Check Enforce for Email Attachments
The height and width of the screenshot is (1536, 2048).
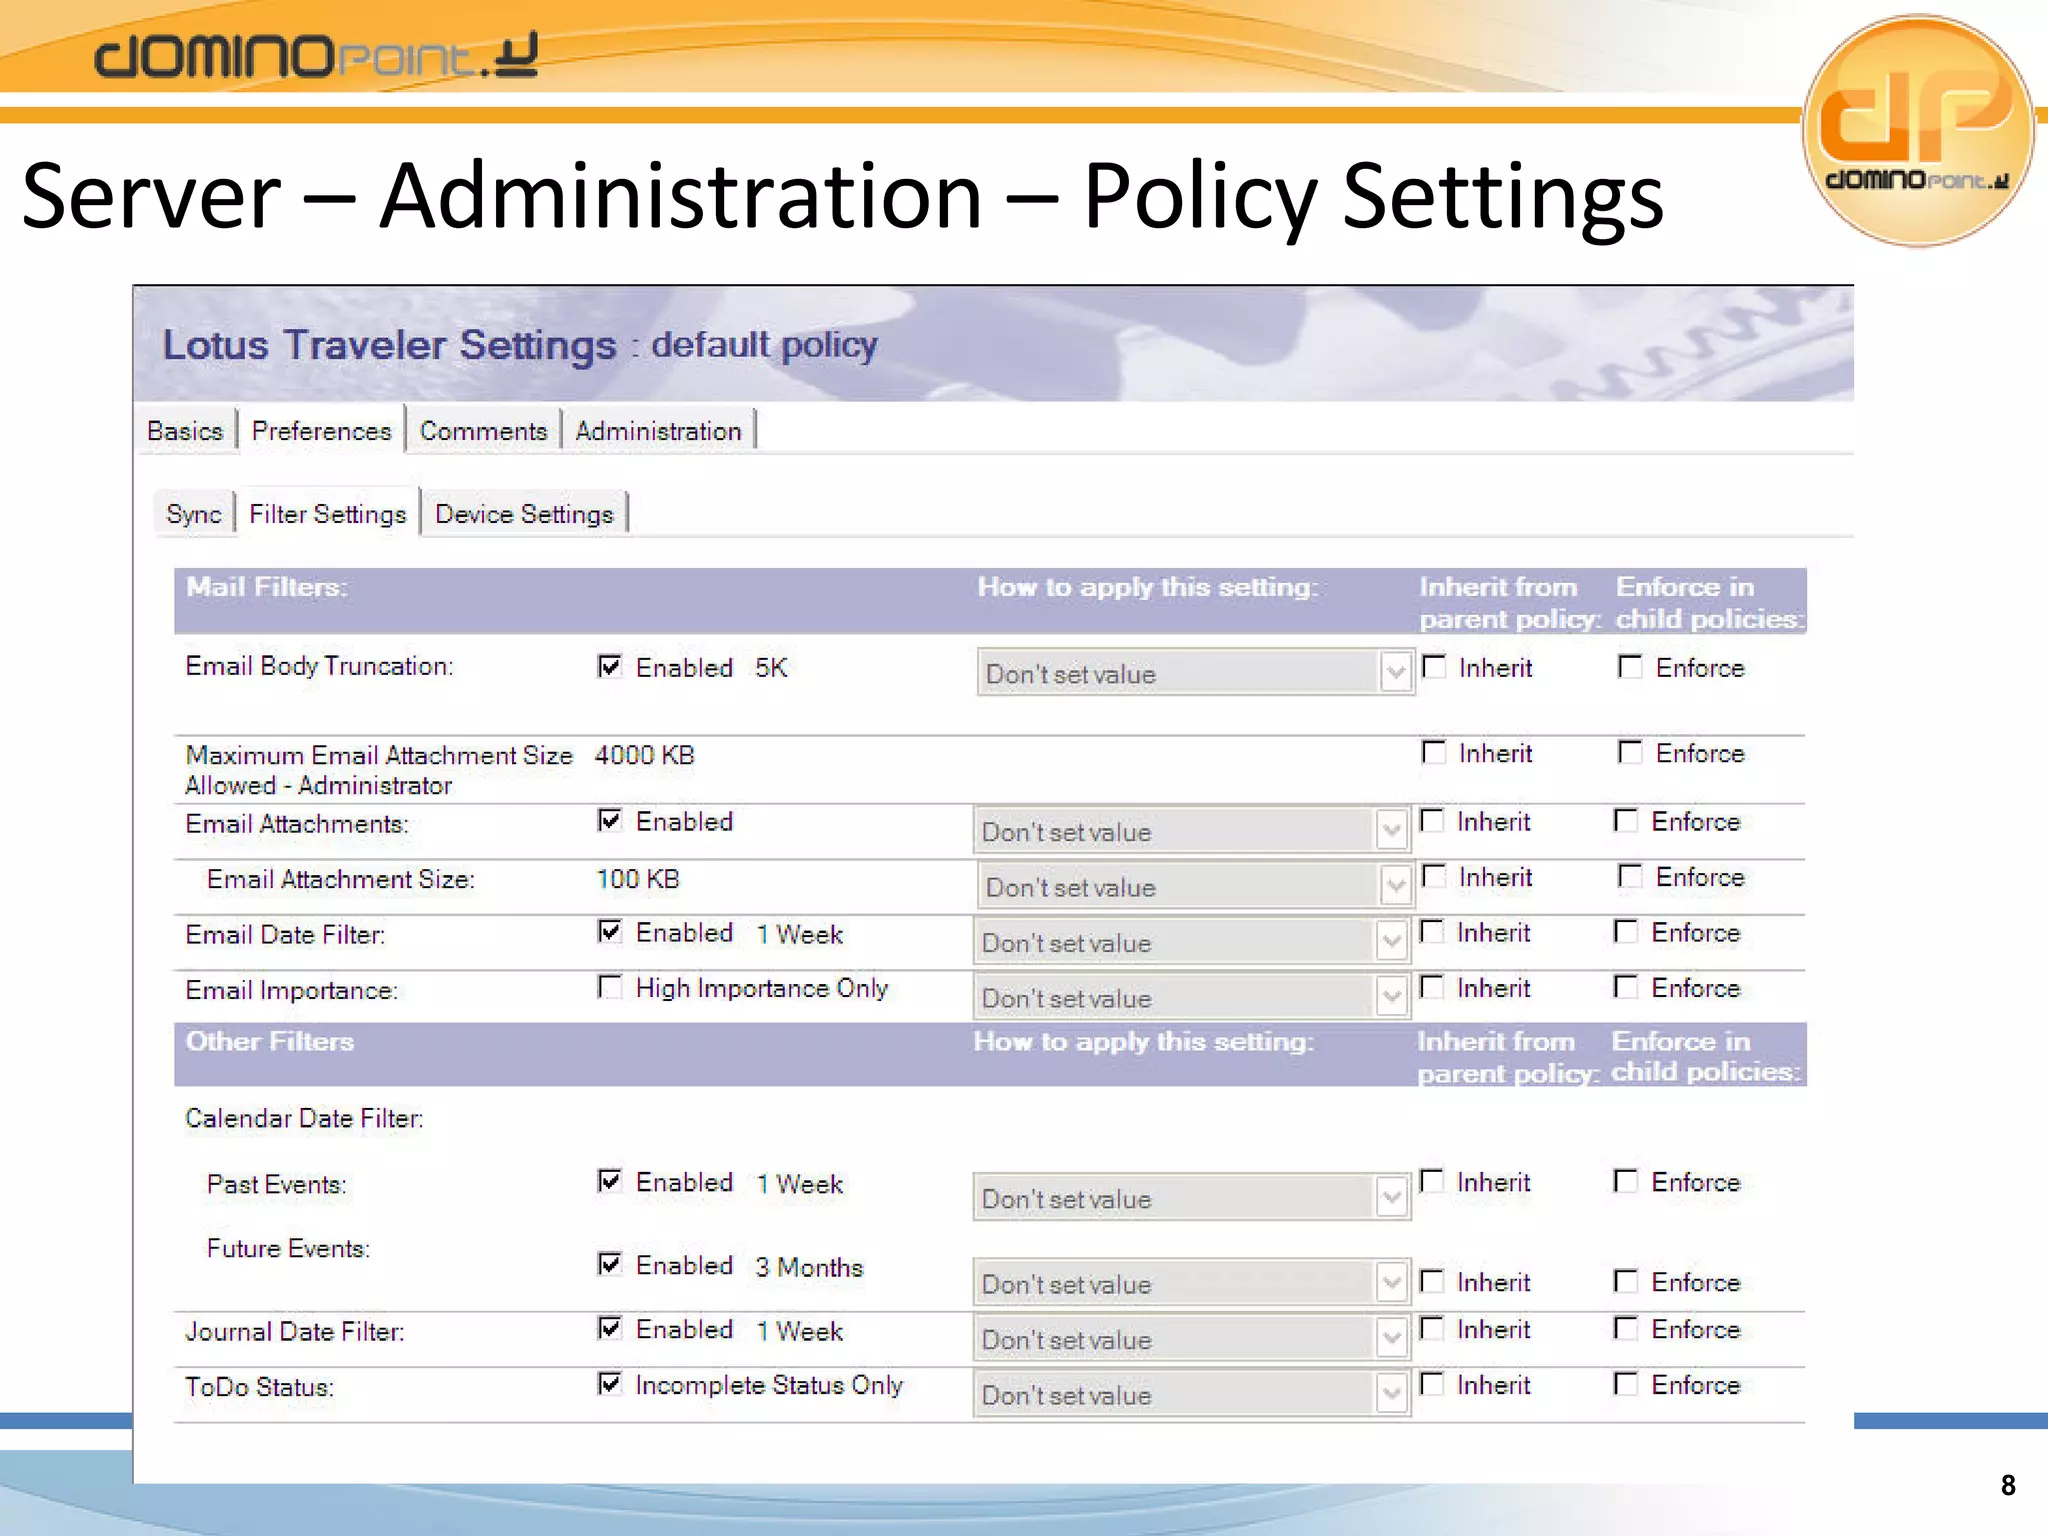(1626, 820)
